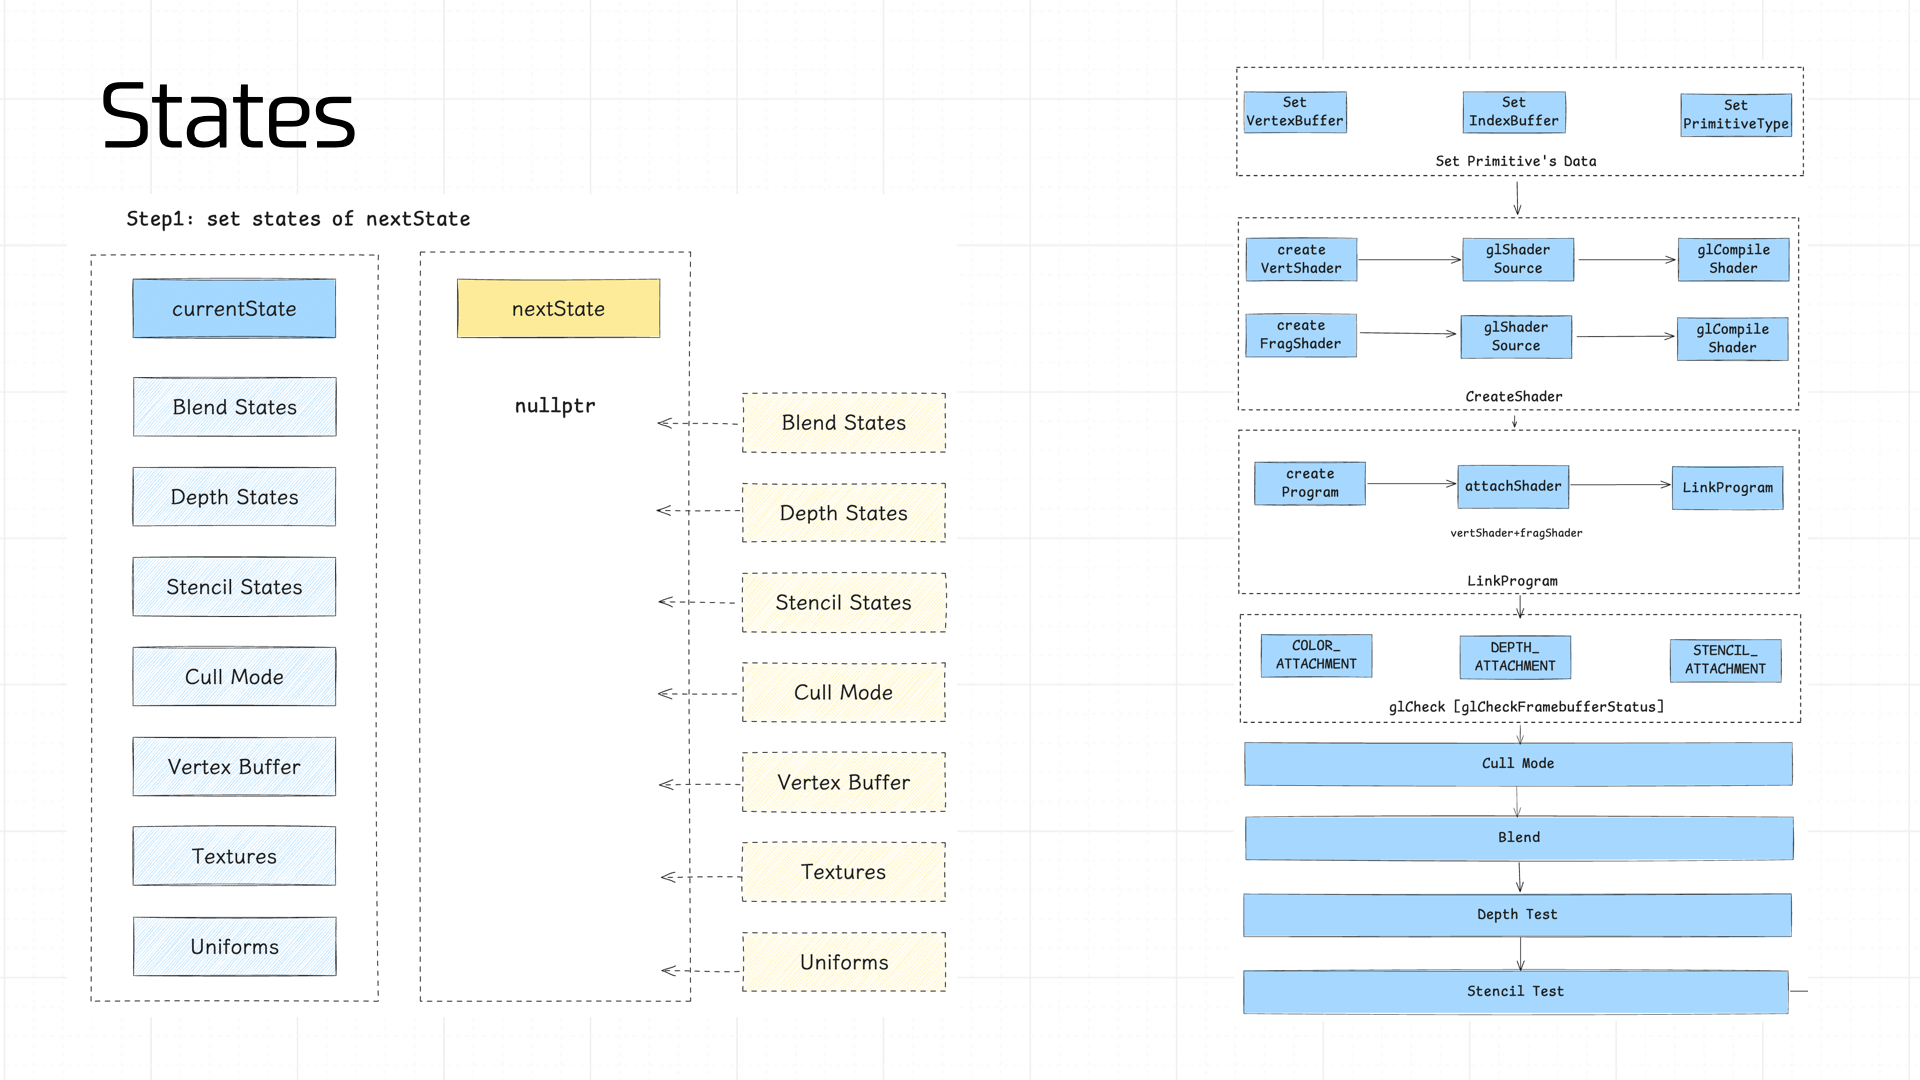Select the COLOR_ATTACHMENT node

(x=1316, y=656)
